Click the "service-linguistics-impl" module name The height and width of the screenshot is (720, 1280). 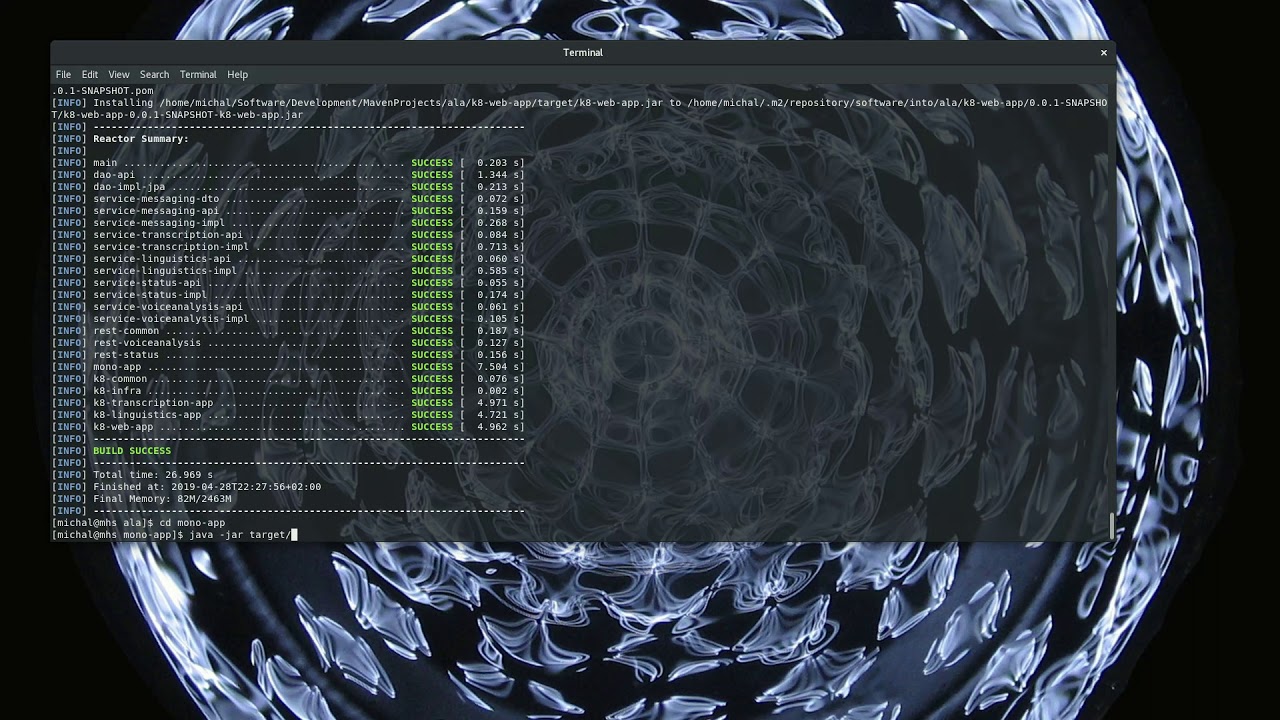click(x=165, y=271)
